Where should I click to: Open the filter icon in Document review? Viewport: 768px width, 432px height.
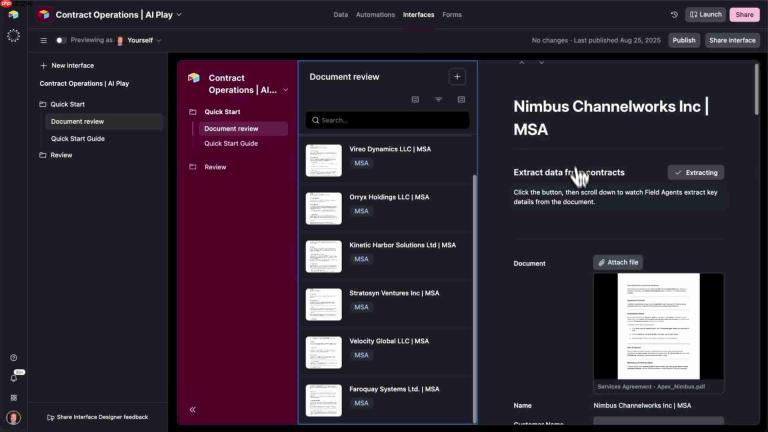[x=438, y=99]
